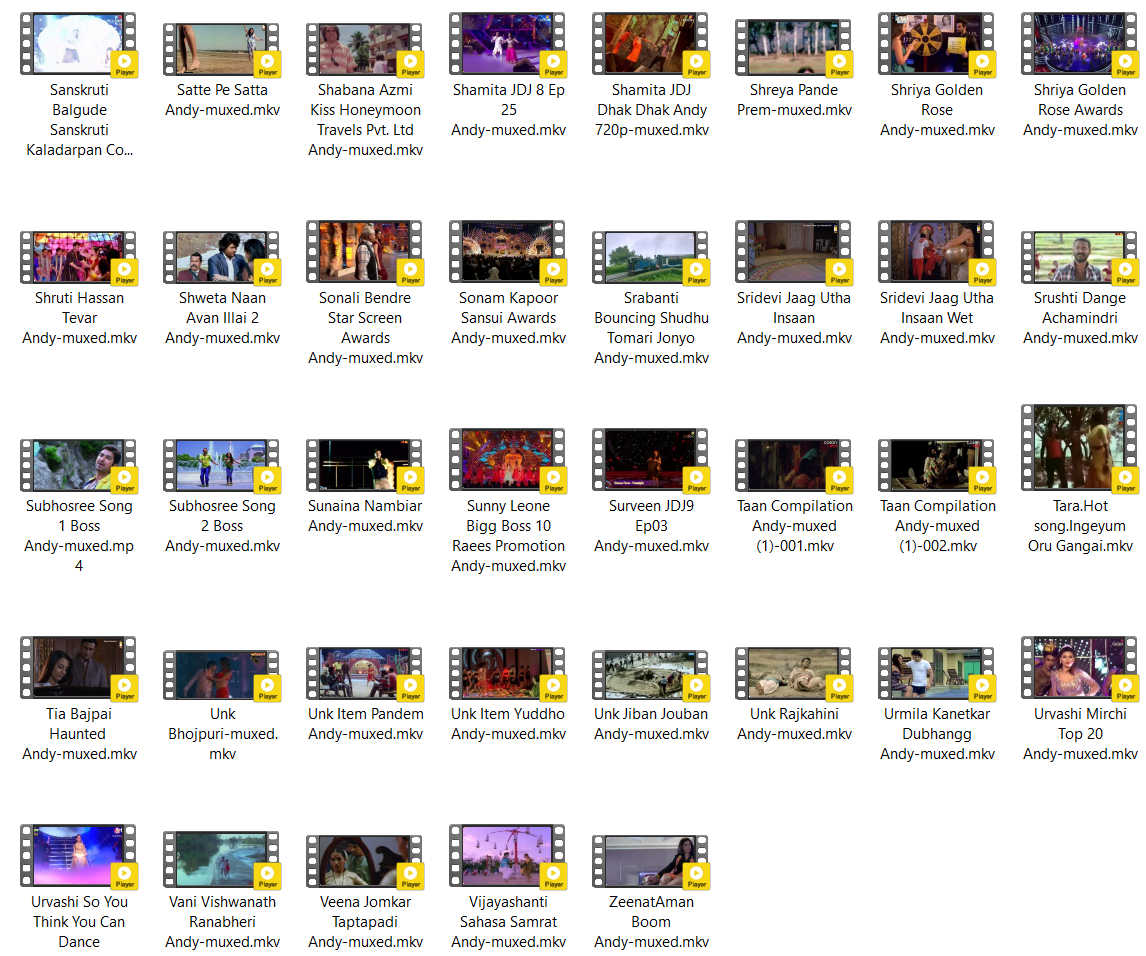Click the file name 'Unk Jiban Jouban Andy-muxed.mkv'

[x=651, y=724]
